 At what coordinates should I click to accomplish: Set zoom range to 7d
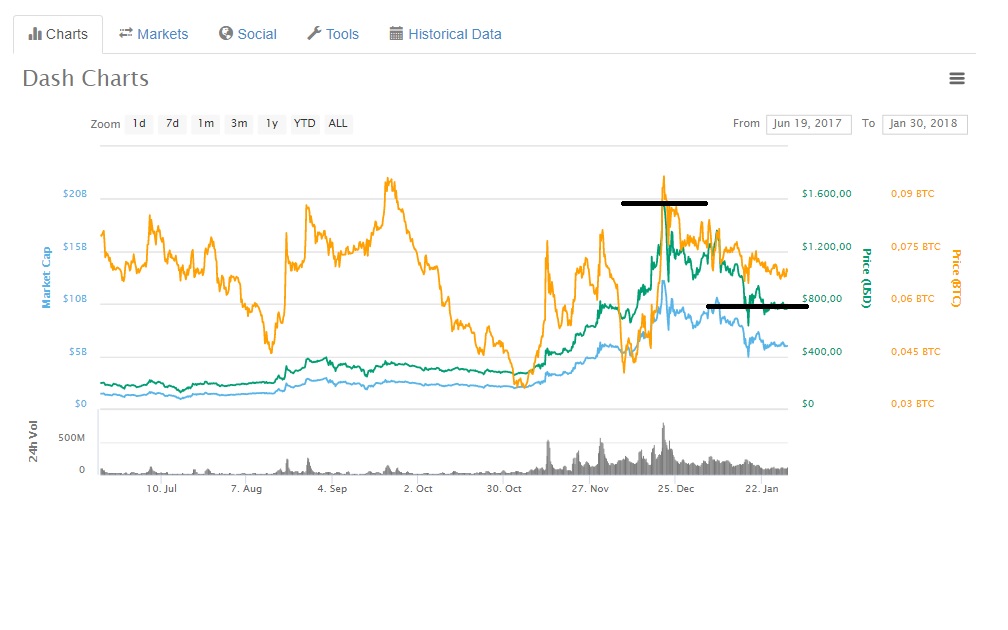pyautogui.click(x=172, y=123)
